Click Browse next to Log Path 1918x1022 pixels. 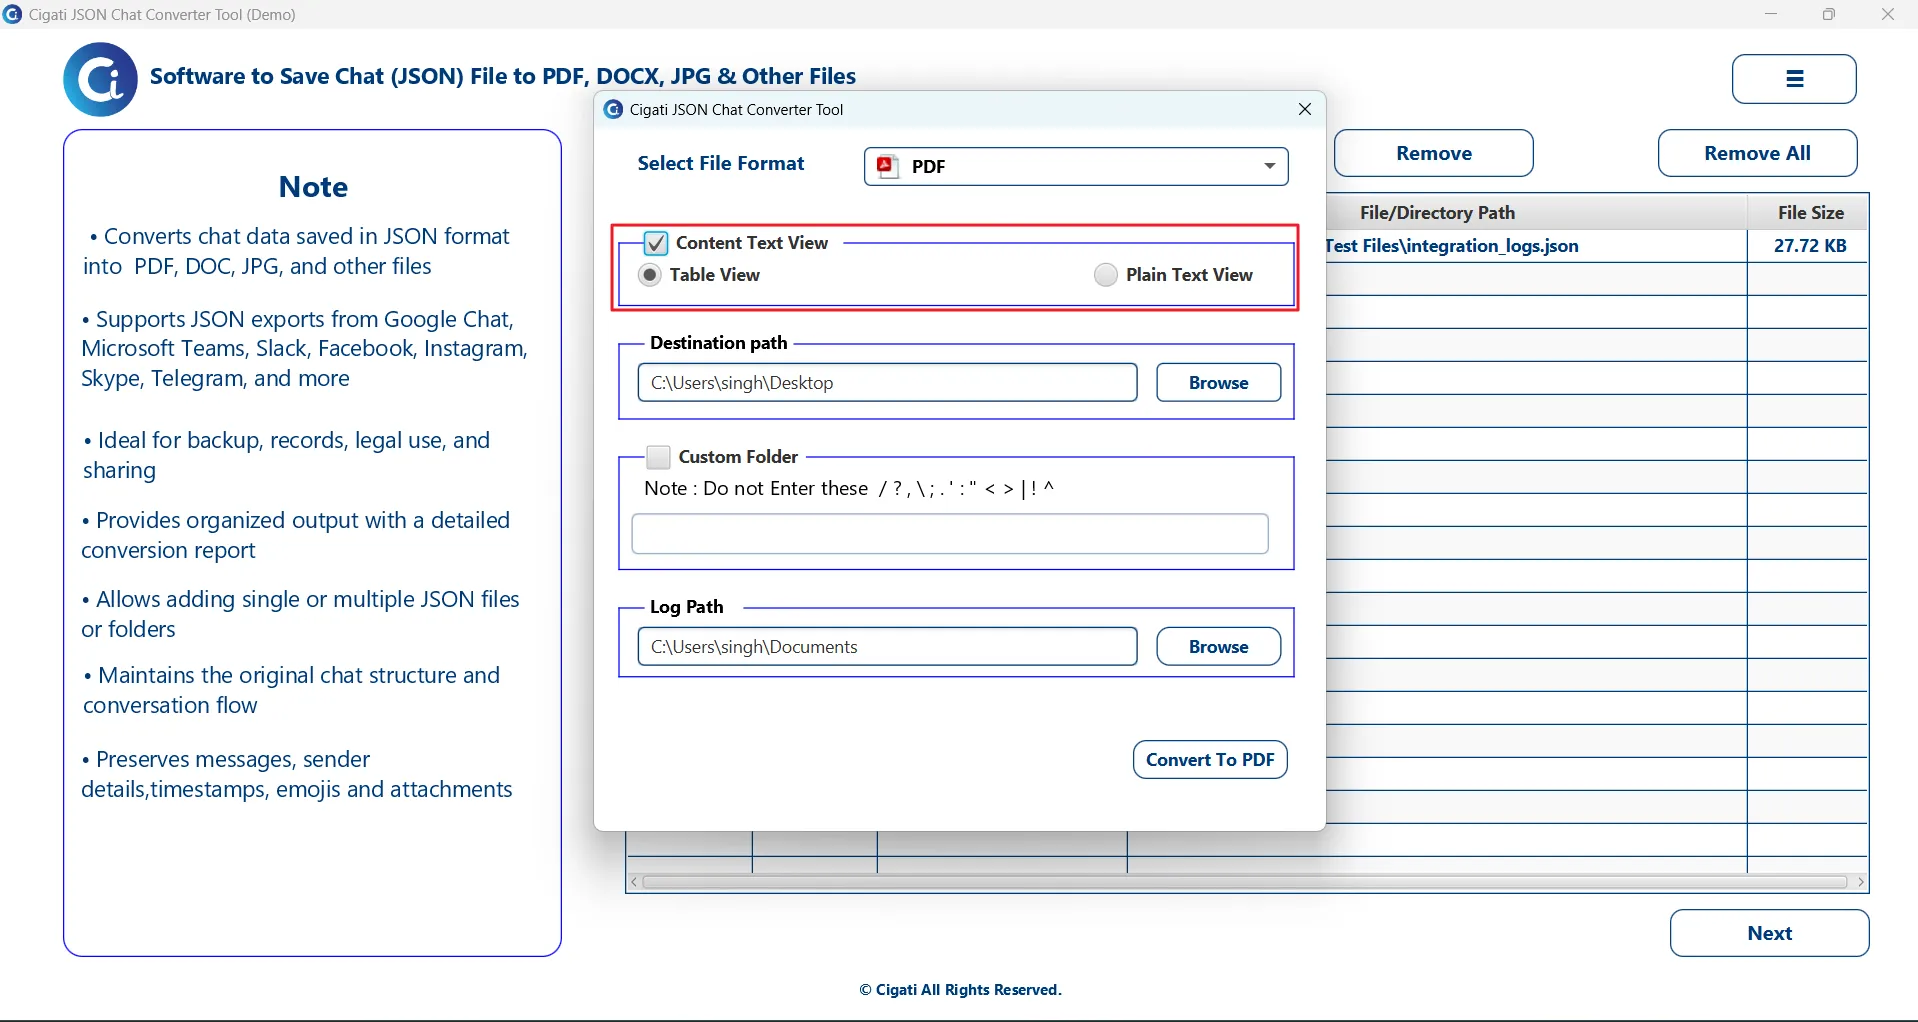(x=1218, y=647)
